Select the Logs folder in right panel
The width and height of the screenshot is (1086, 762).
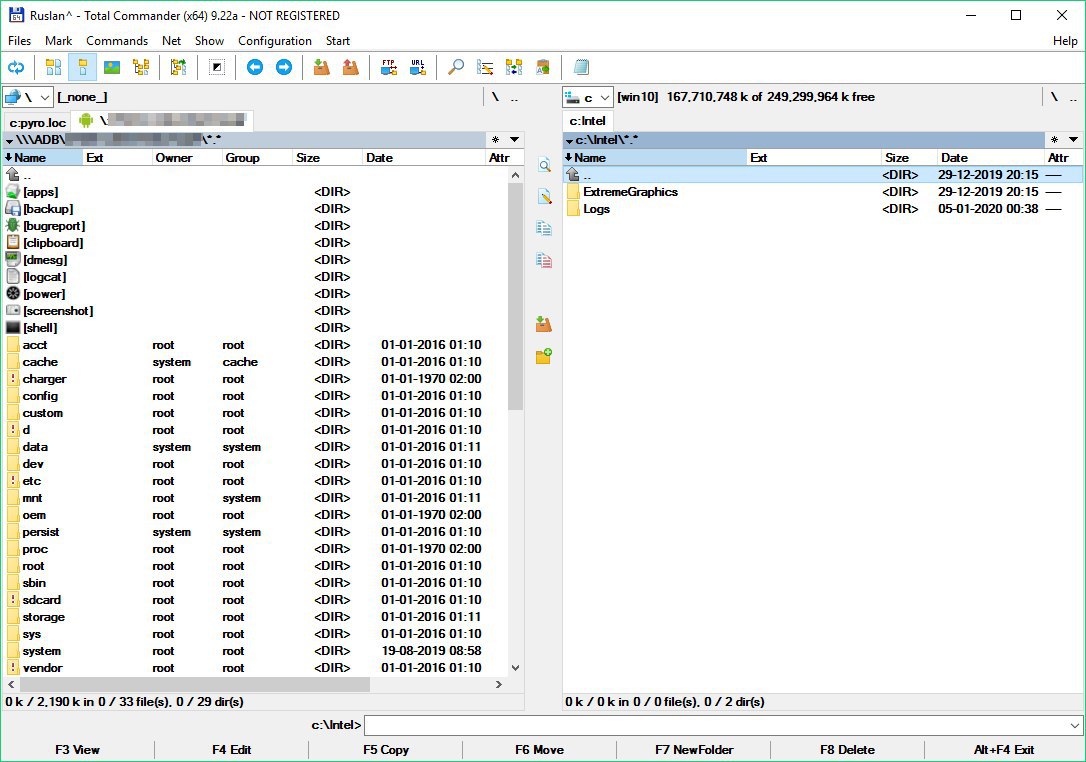pyautogui.click(x=596, y=209)
